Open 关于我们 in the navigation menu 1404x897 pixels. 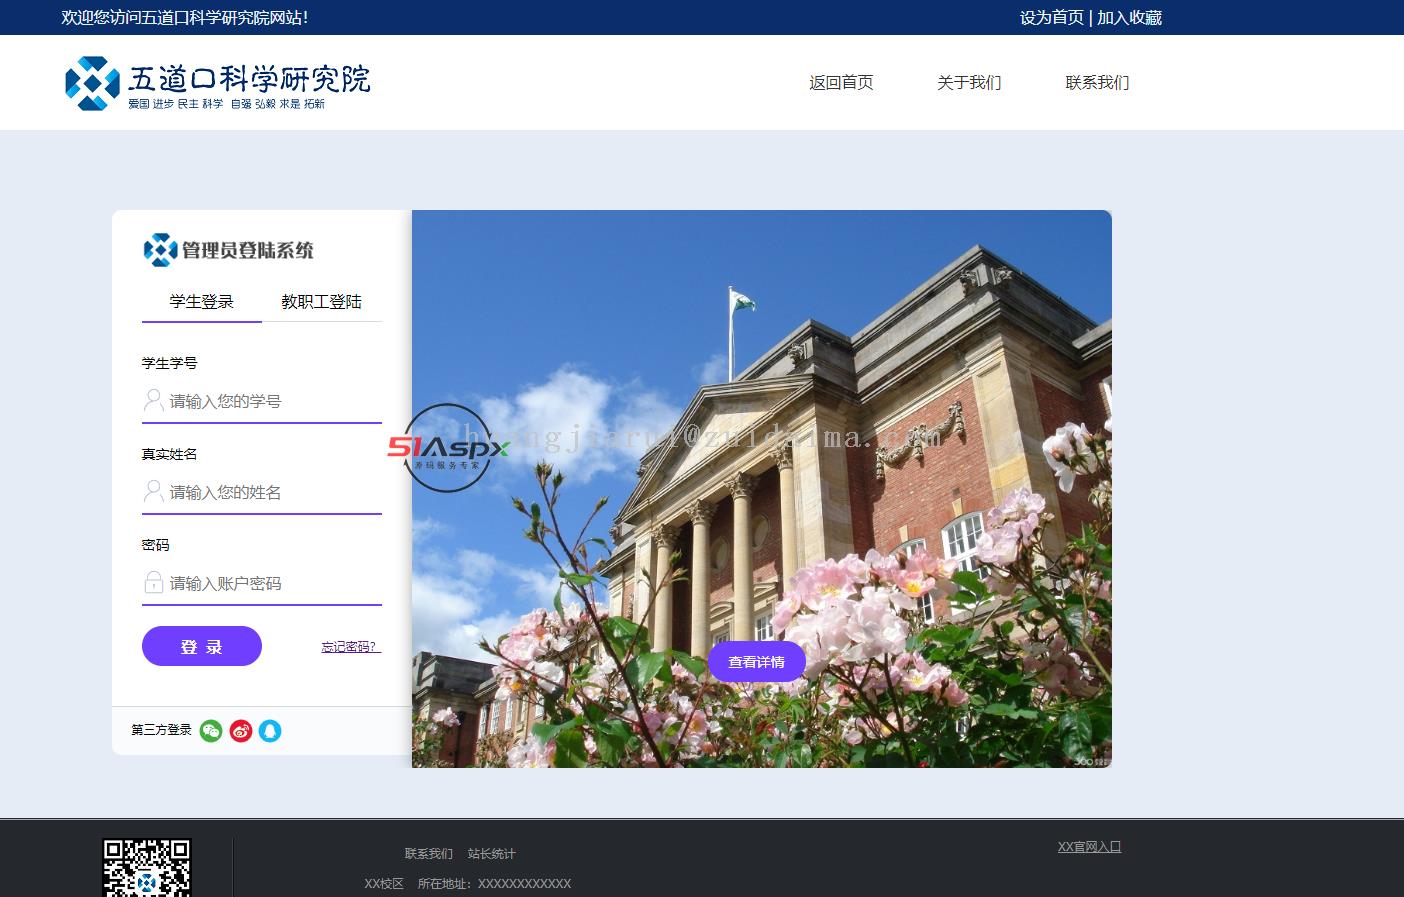click(x=969, y=83)
